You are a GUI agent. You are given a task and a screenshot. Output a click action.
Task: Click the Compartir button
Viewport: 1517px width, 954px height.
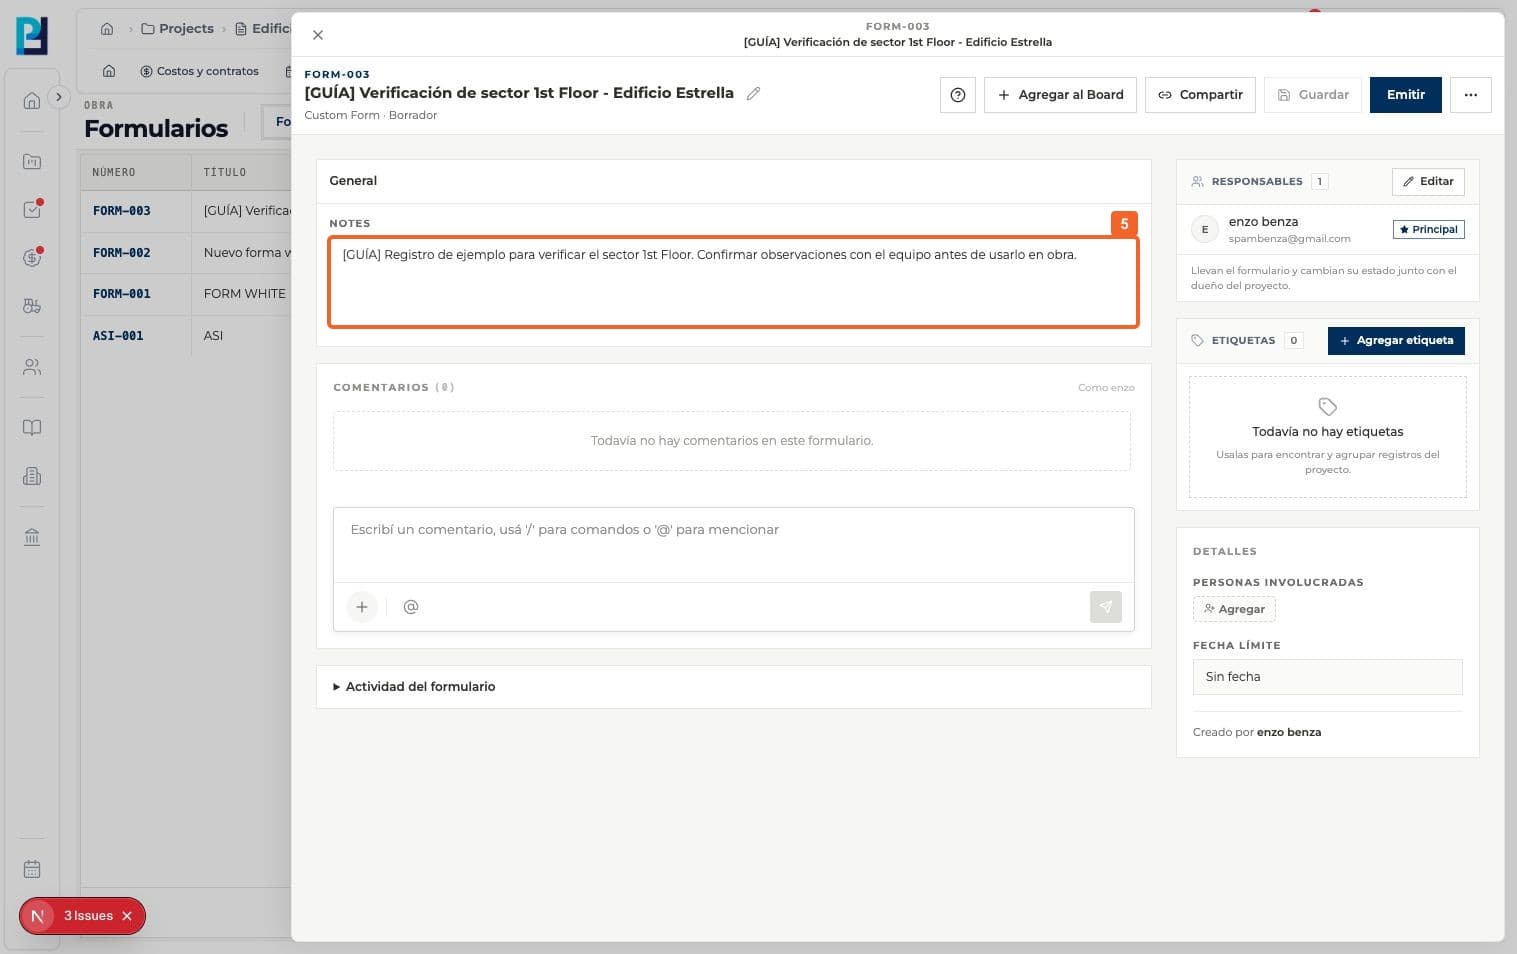[1200, 95]
